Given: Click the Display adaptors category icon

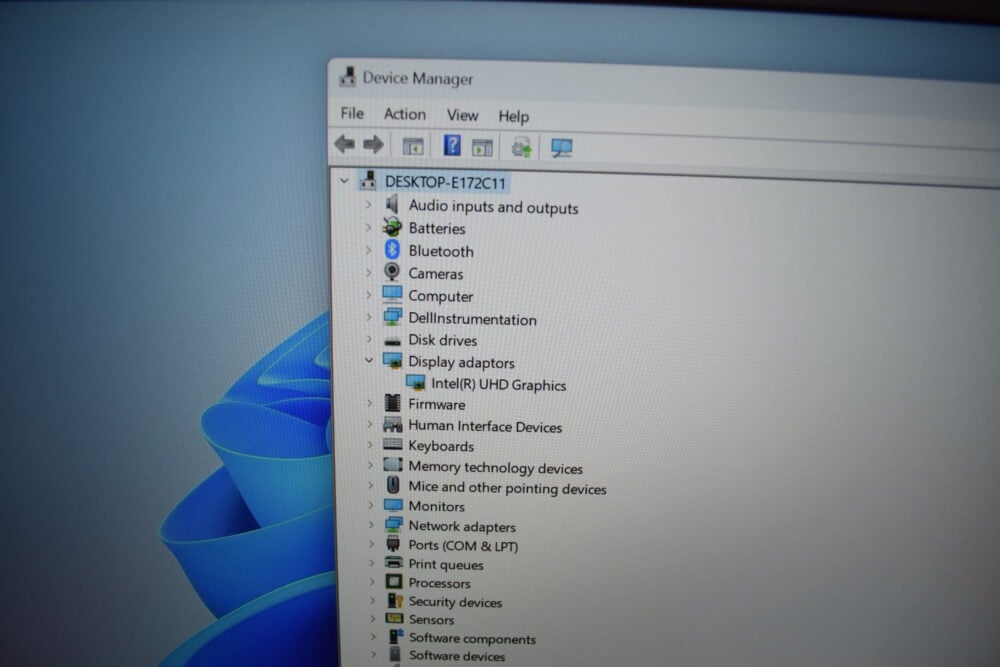Looking at the screenshot, I should tap(392, 360).
